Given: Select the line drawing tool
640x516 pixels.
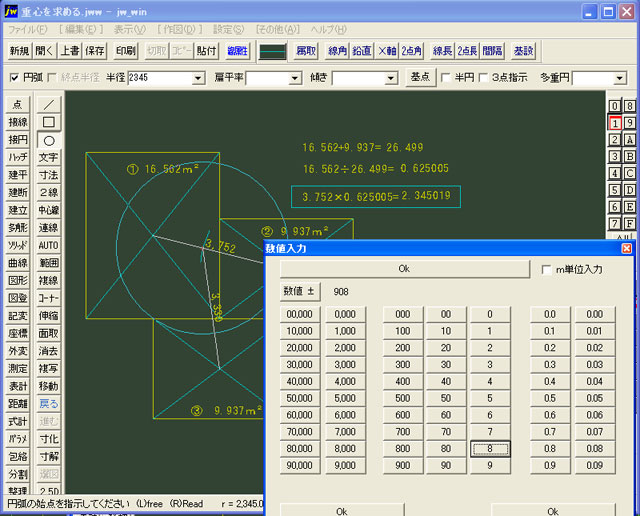Looking at the screenshot, I should pyautogui.click(x=49, y=105).
